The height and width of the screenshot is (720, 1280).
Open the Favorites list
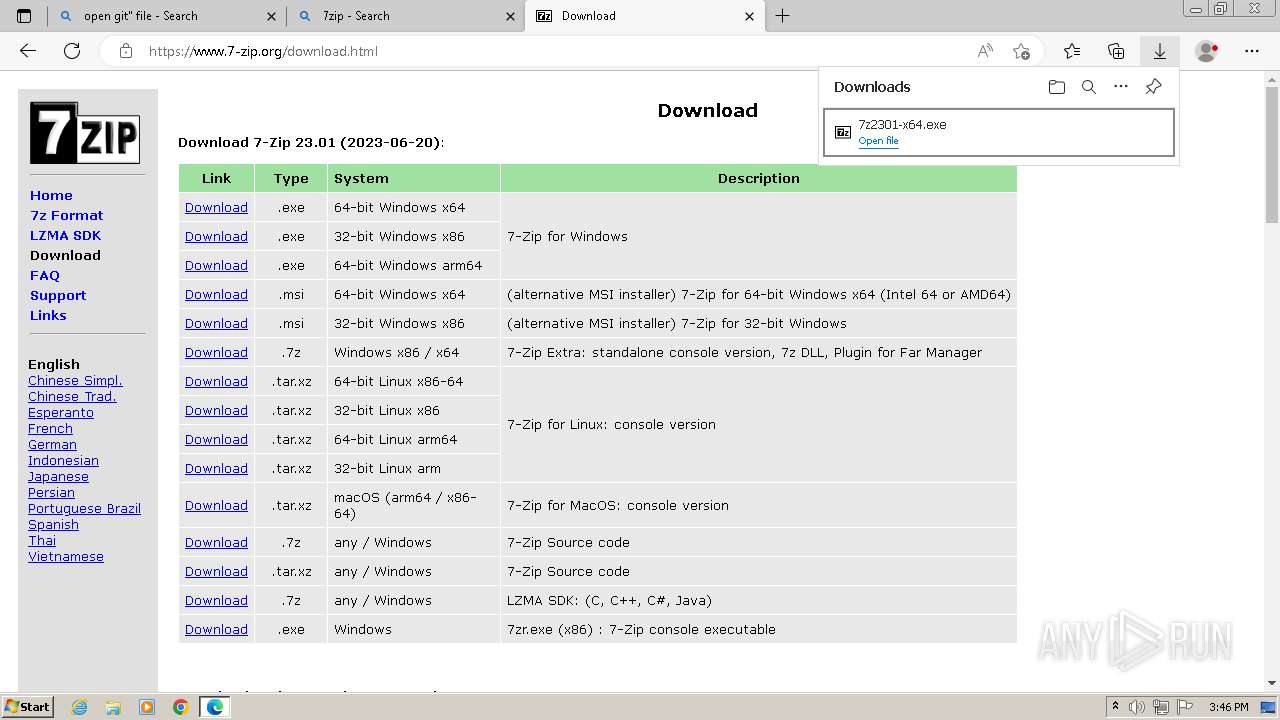click(1072, 51)
